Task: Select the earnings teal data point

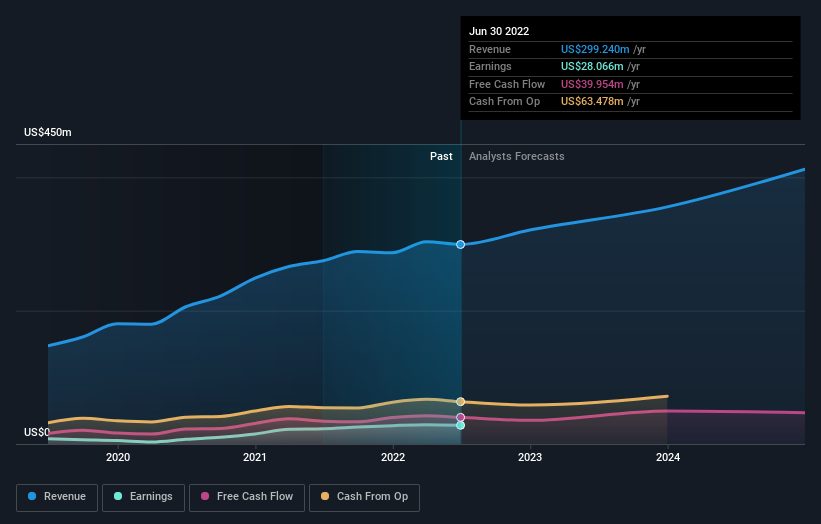Action: [x=460, y=426]
